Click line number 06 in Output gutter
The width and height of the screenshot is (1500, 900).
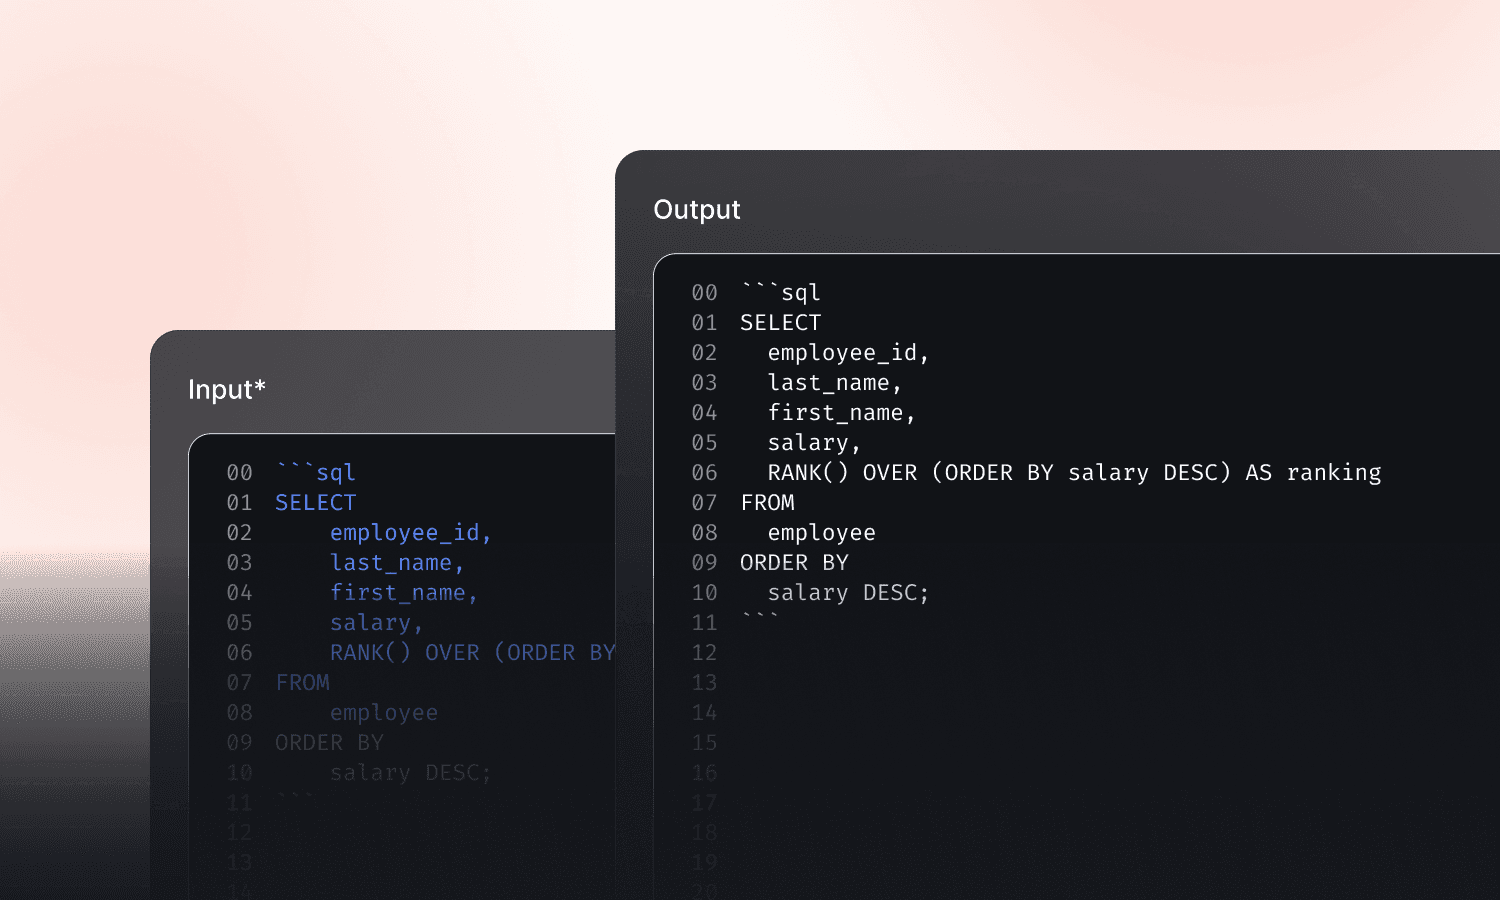tap(704, 472)
